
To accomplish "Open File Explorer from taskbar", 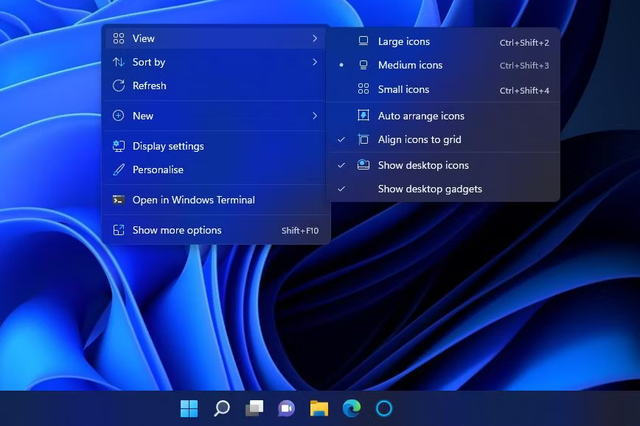I will tap(319, 408).
